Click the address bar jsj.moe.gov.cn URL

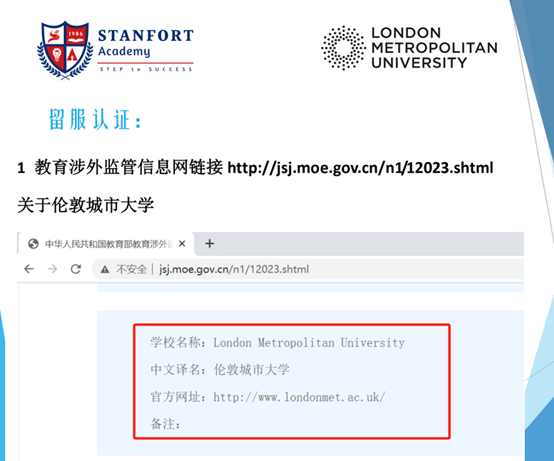point(234,269)
